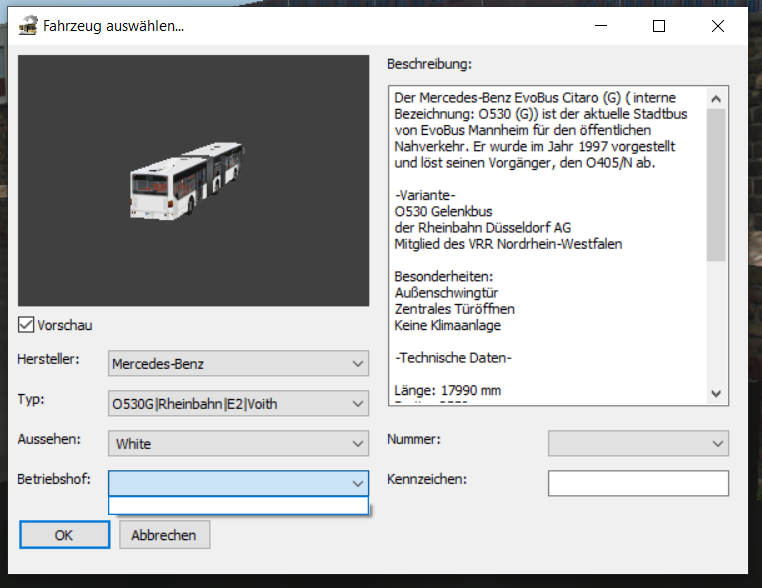Click scroll up arrow in Beschreibung
The height and width of the screenshot is (588, 762).
coord(716,98)
